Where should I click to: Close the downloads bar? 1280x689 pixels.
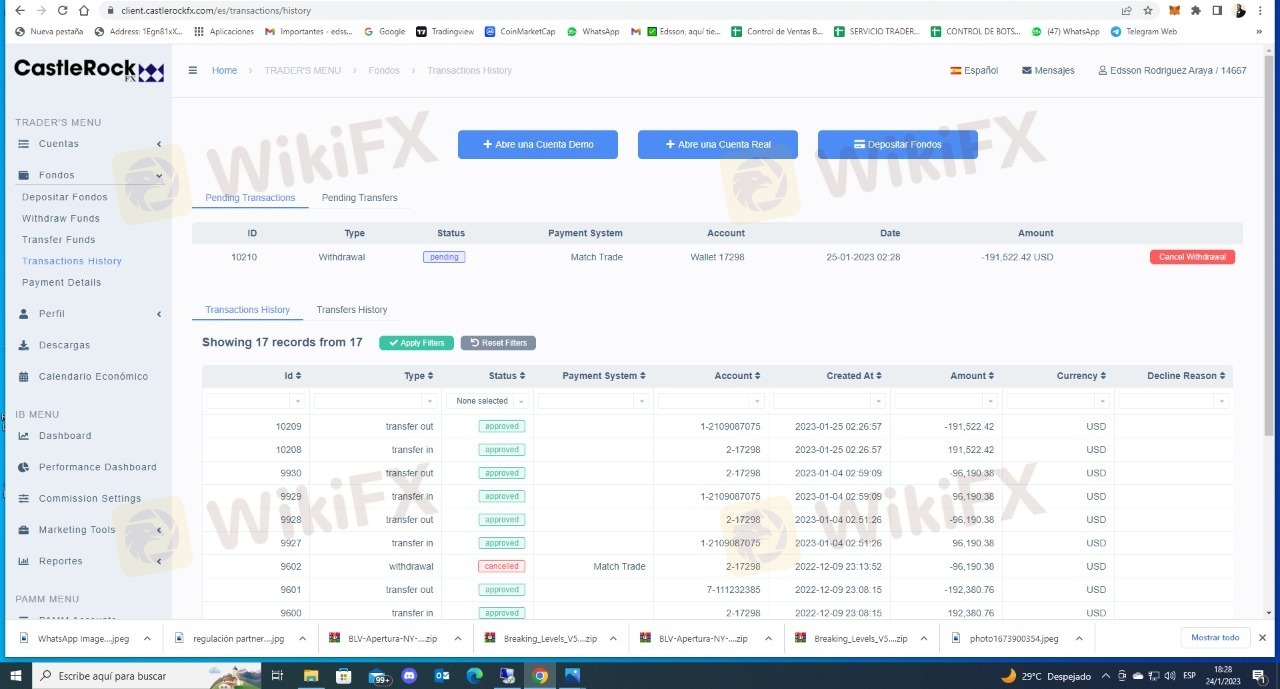pos(1263,637)
